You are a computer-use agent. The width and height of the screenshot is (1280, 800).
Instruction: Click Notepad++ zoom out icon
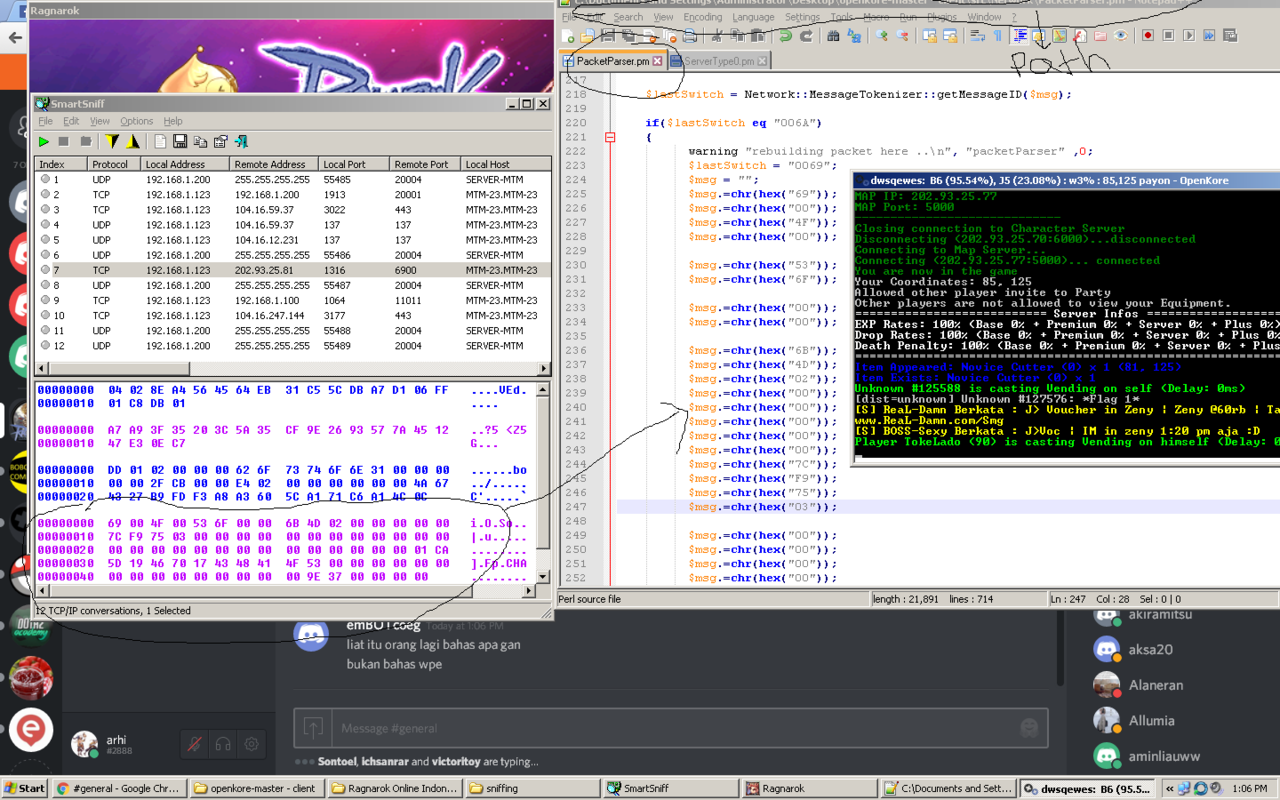coord(901,36)
